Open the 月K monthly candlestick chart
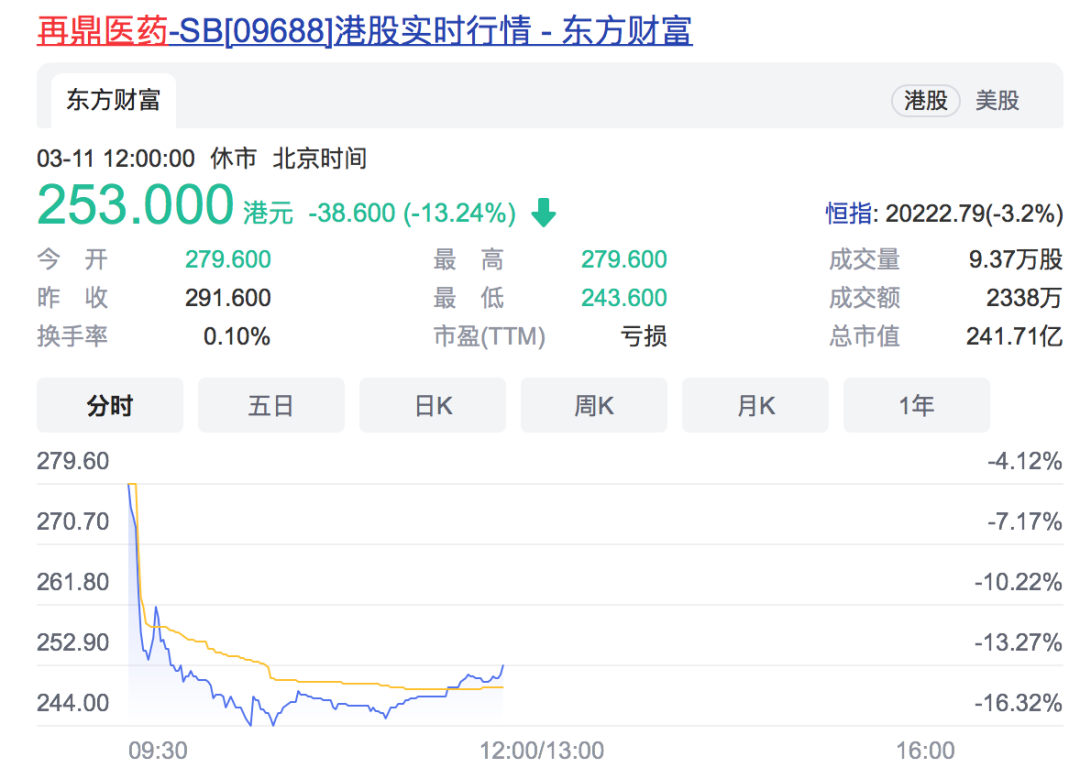 pyautogui.click(x=755, y=405)
